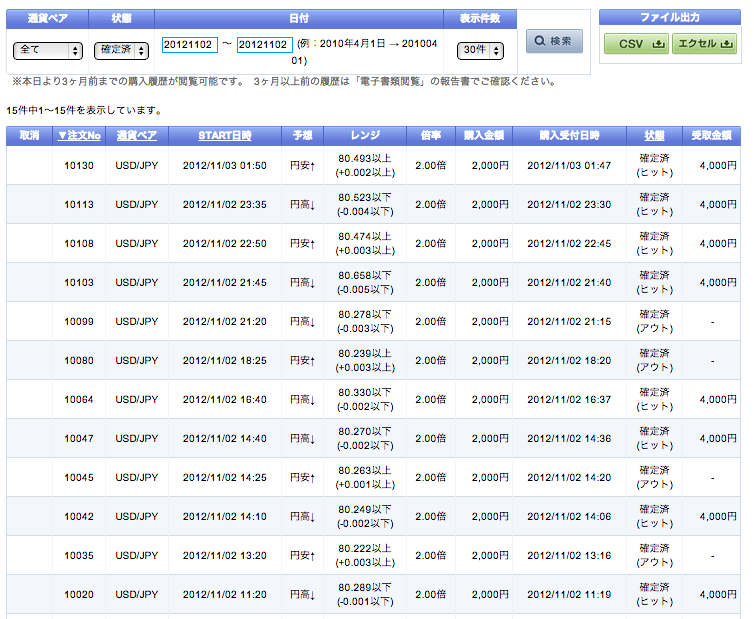The image size is (754, 619).
Task: Click the magnifier icon in the 検索 button
Action: [540, 41]
